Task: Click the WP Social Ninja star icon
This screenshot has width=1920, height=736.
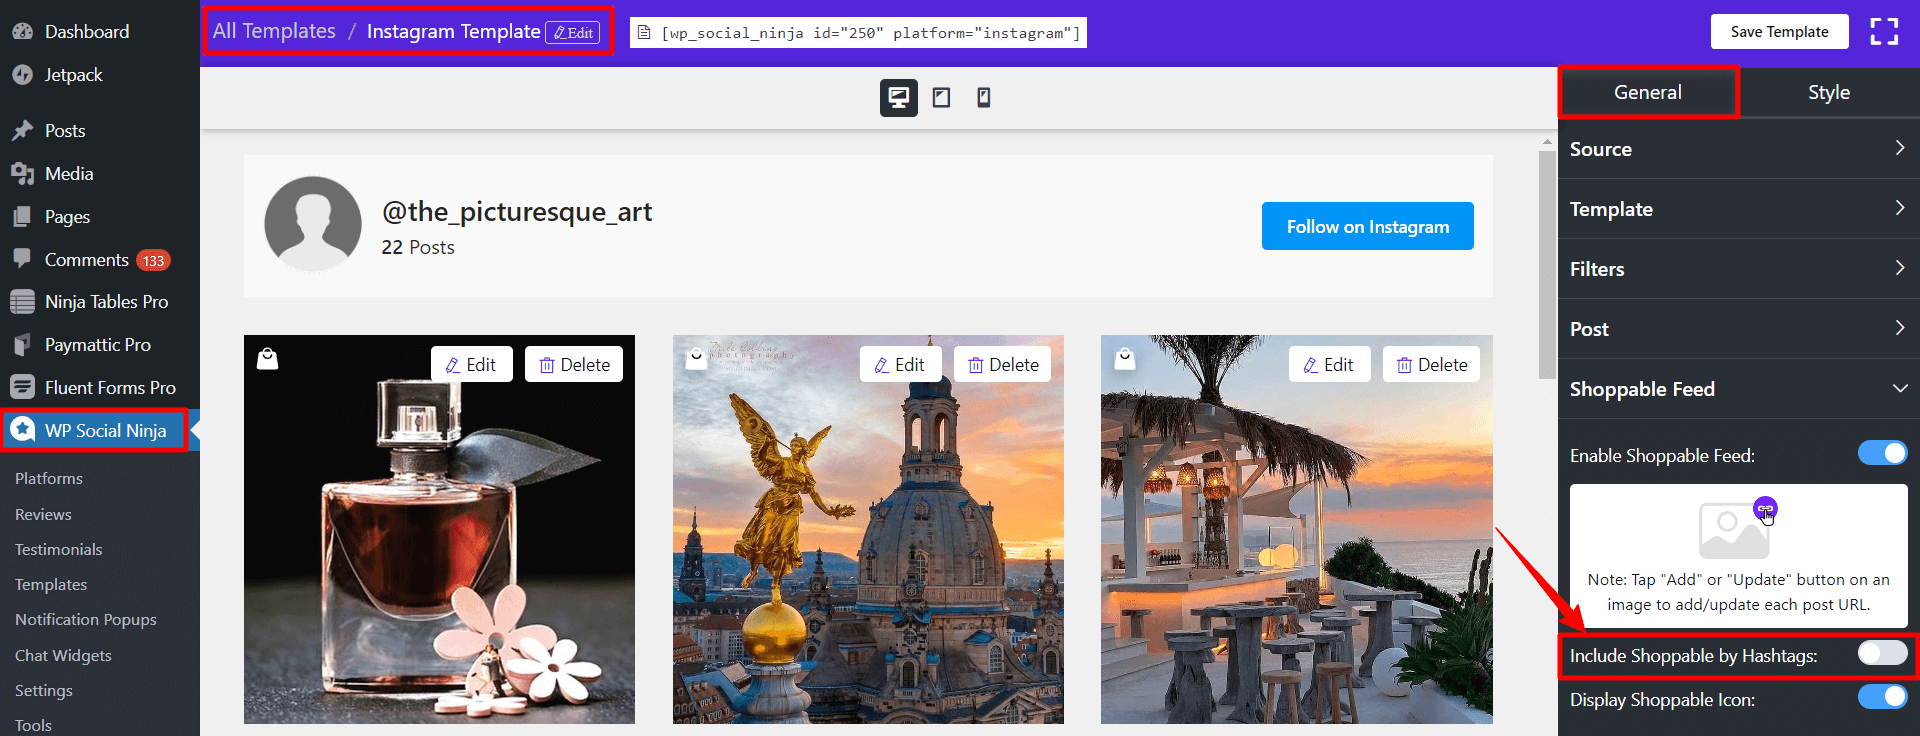Action: point(22,430)
